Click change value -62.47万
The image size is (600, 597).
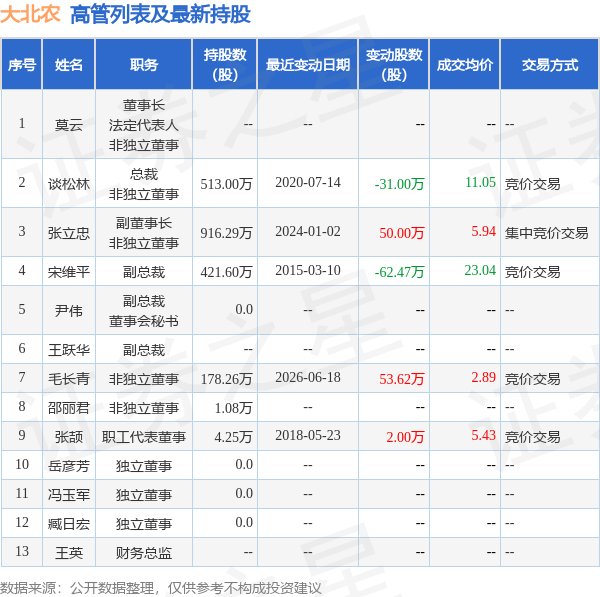[399, 272]
